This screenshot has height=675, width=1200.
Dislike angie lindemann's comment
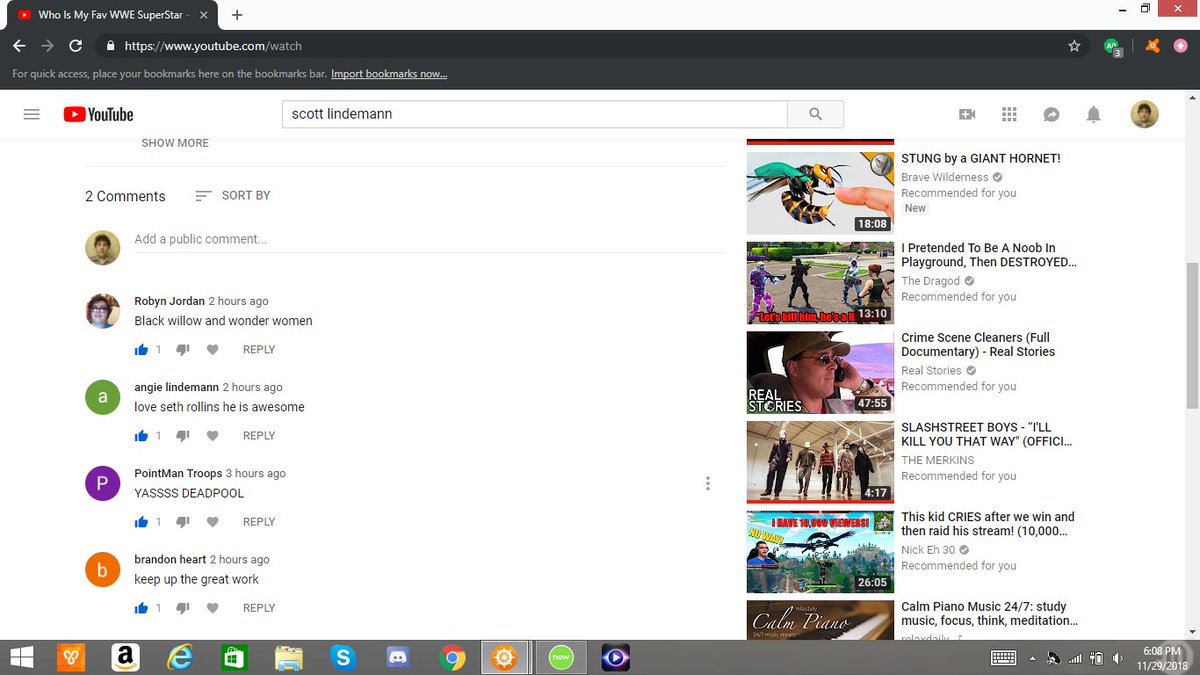[182, 436]
